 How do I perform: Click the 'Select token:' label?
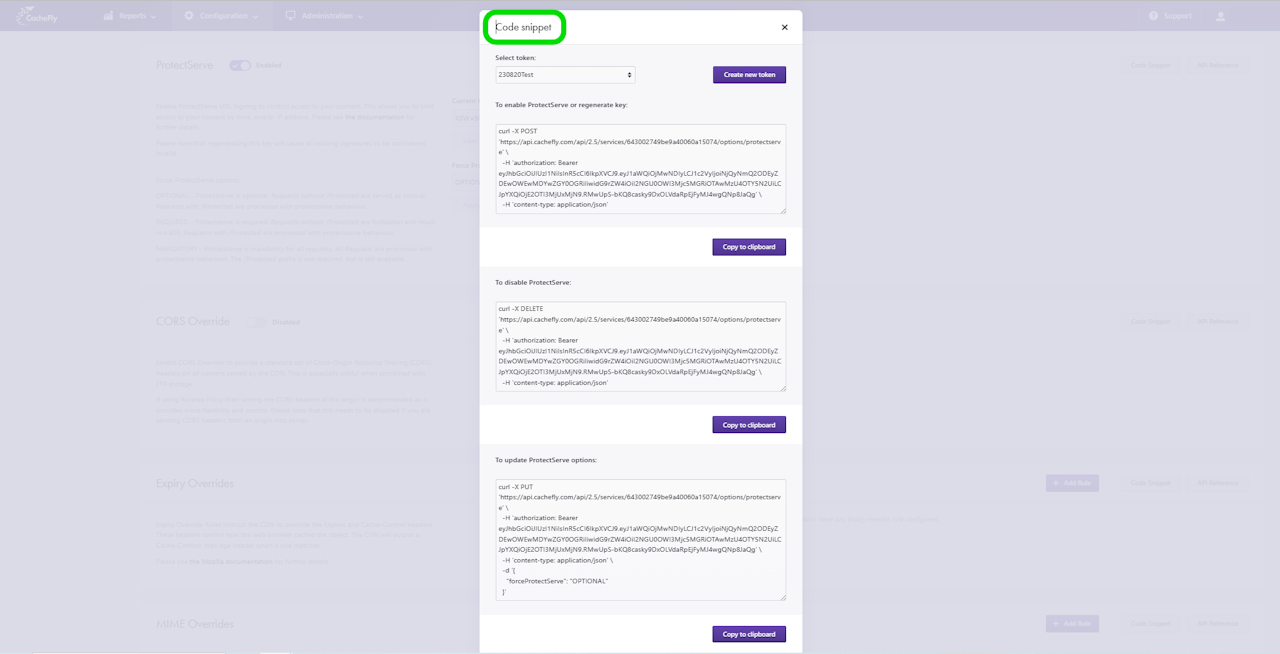516,58
